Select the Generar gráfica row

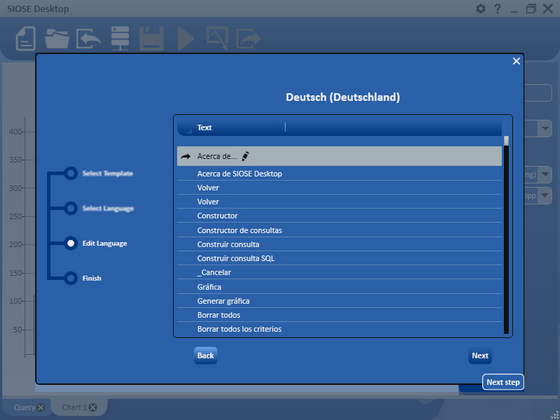click(339, 301)
